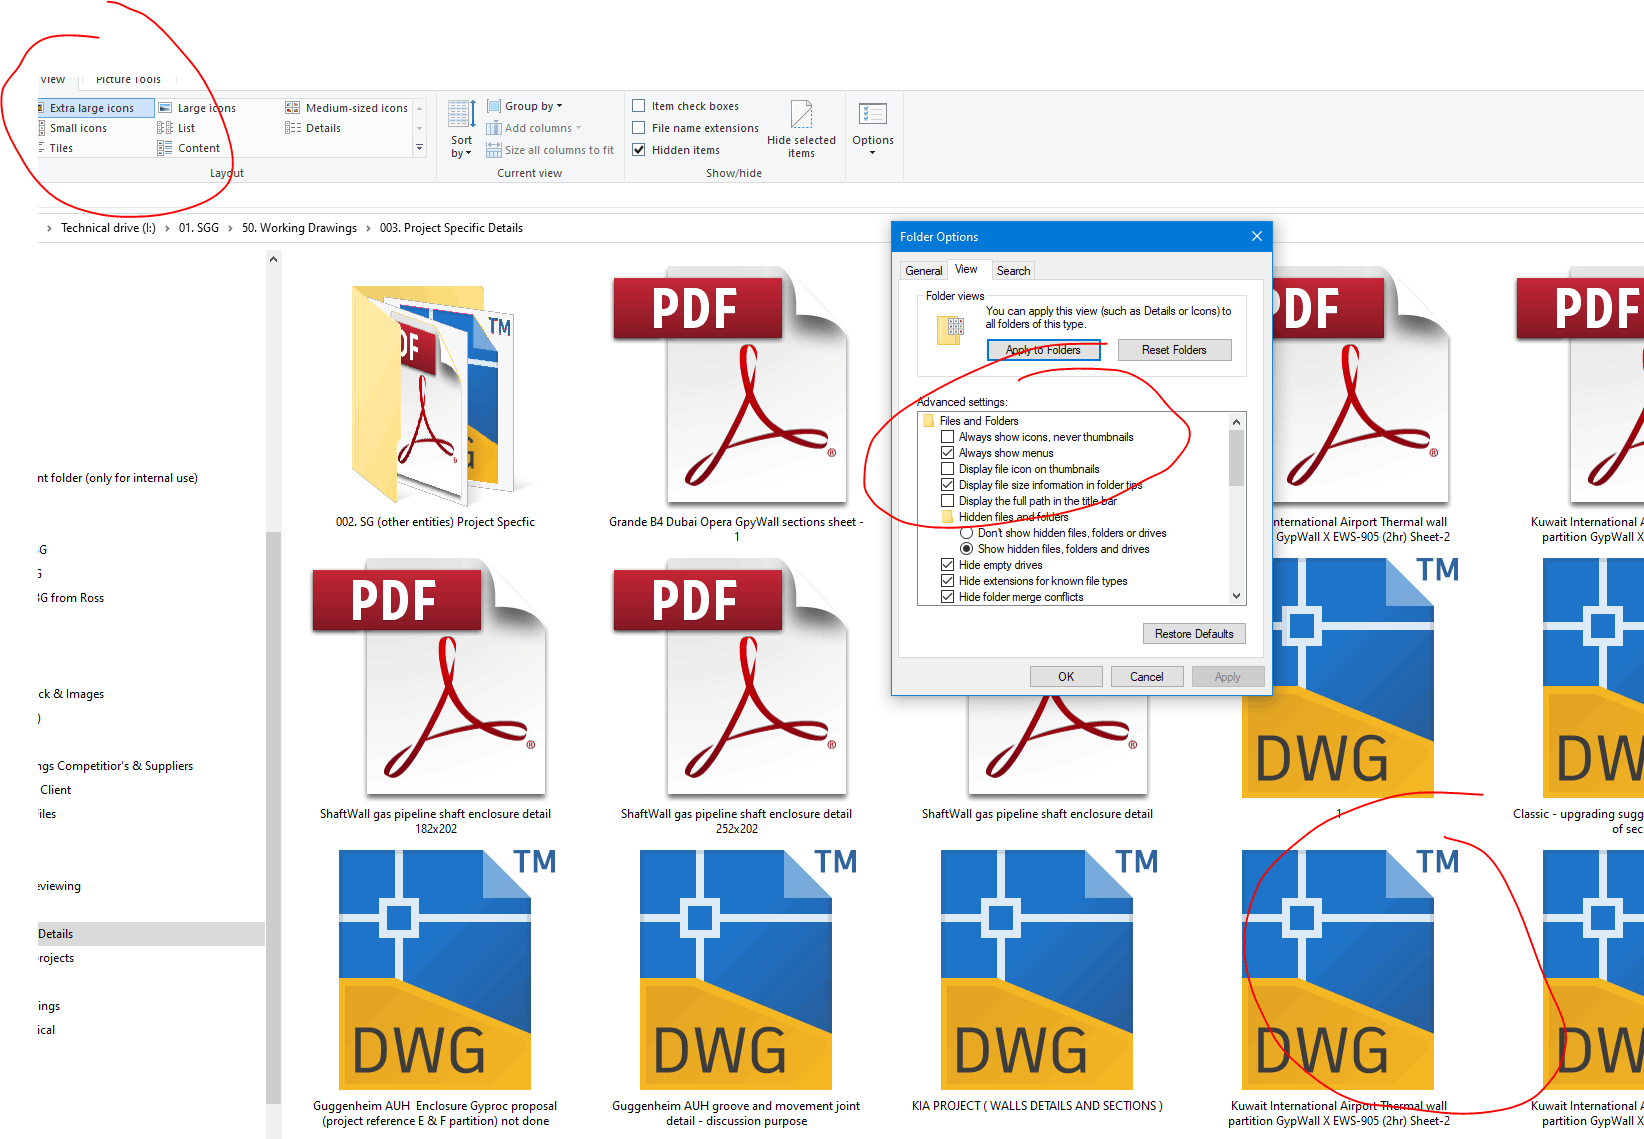This screenshot has width=1644, height=1139.
Task: Select KIA PROJECT walls details DWG file
Action: click(x=1037, y=982)
